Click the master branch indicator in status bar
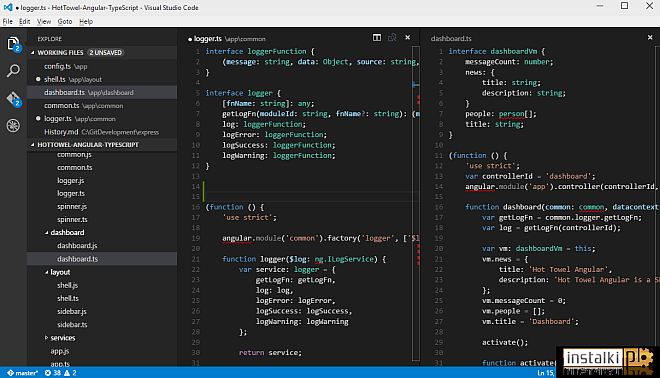660x378 pixels. point(22,373)
